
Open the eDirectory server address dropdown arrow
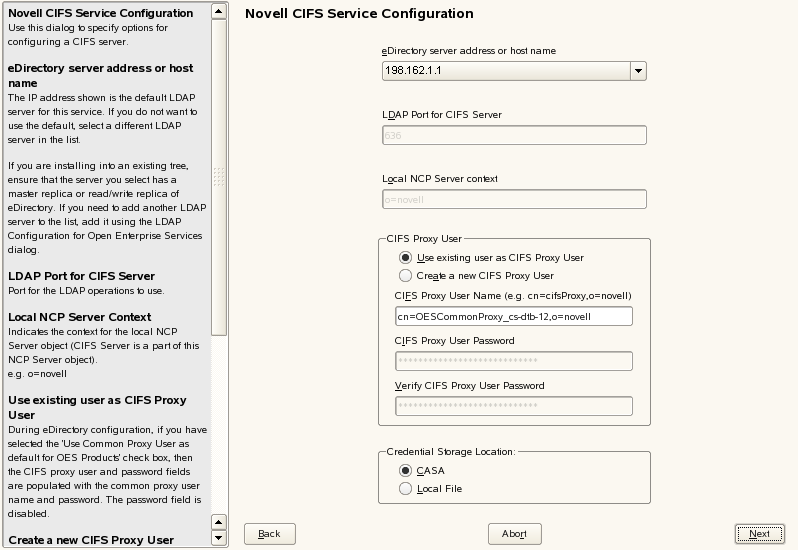coord(638,71)
